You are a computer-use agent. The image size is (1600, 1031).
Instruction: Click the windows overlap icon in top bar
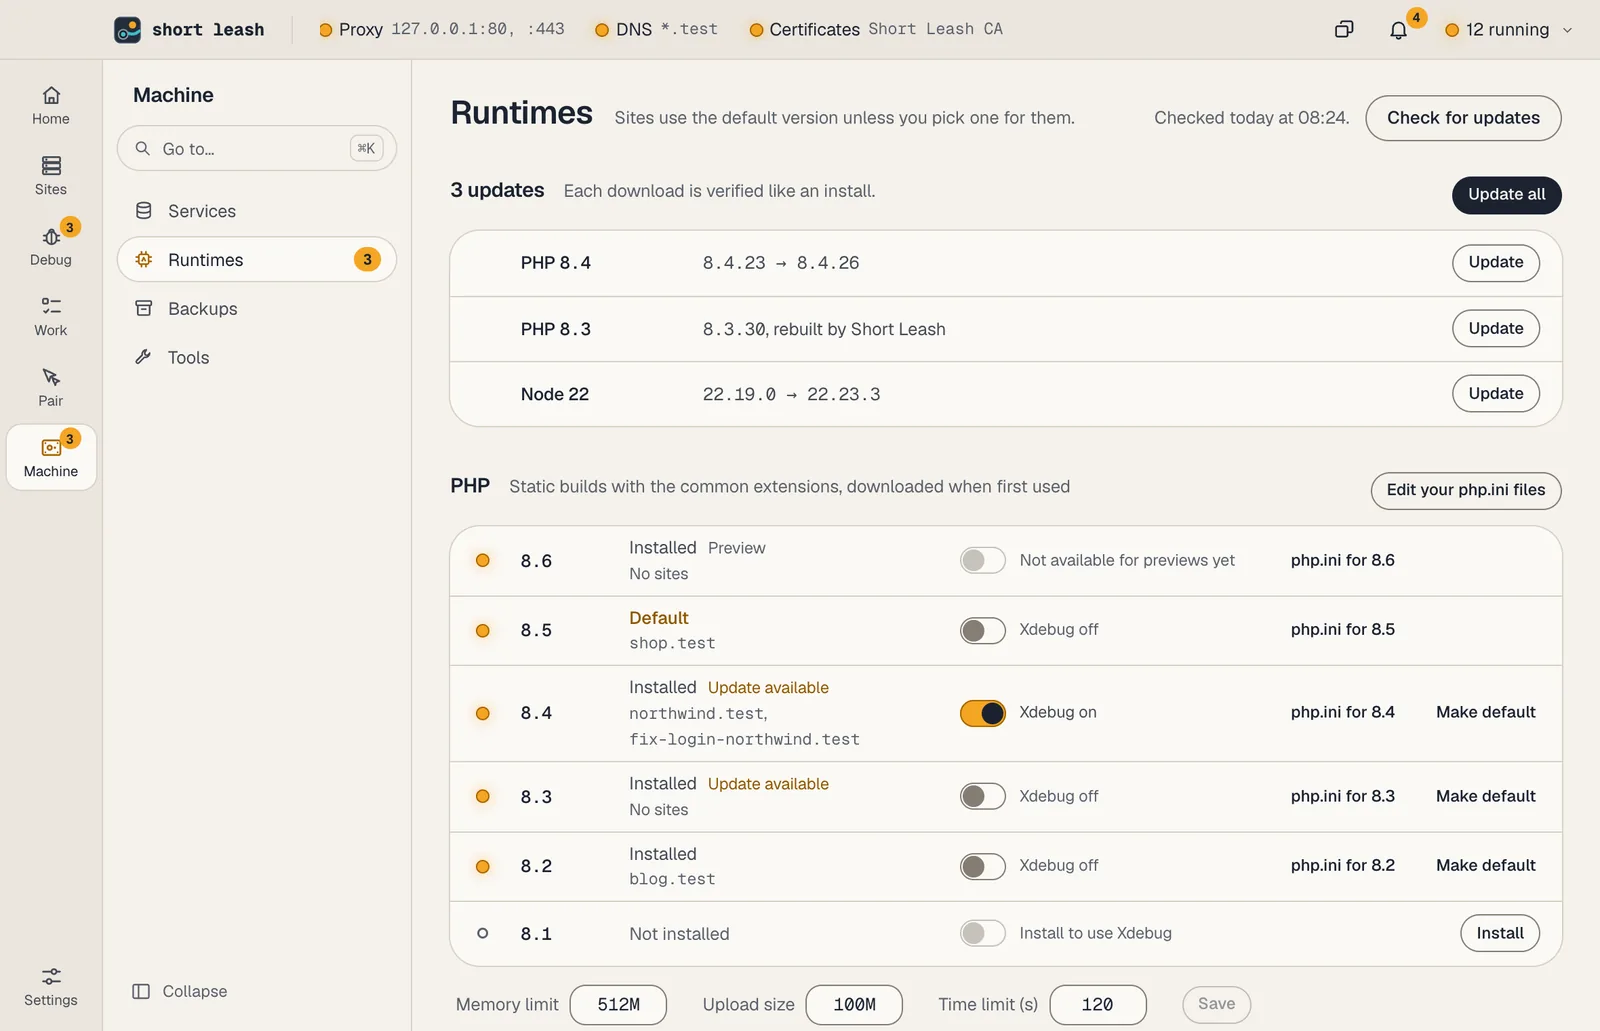click(x=1344, y=30)
